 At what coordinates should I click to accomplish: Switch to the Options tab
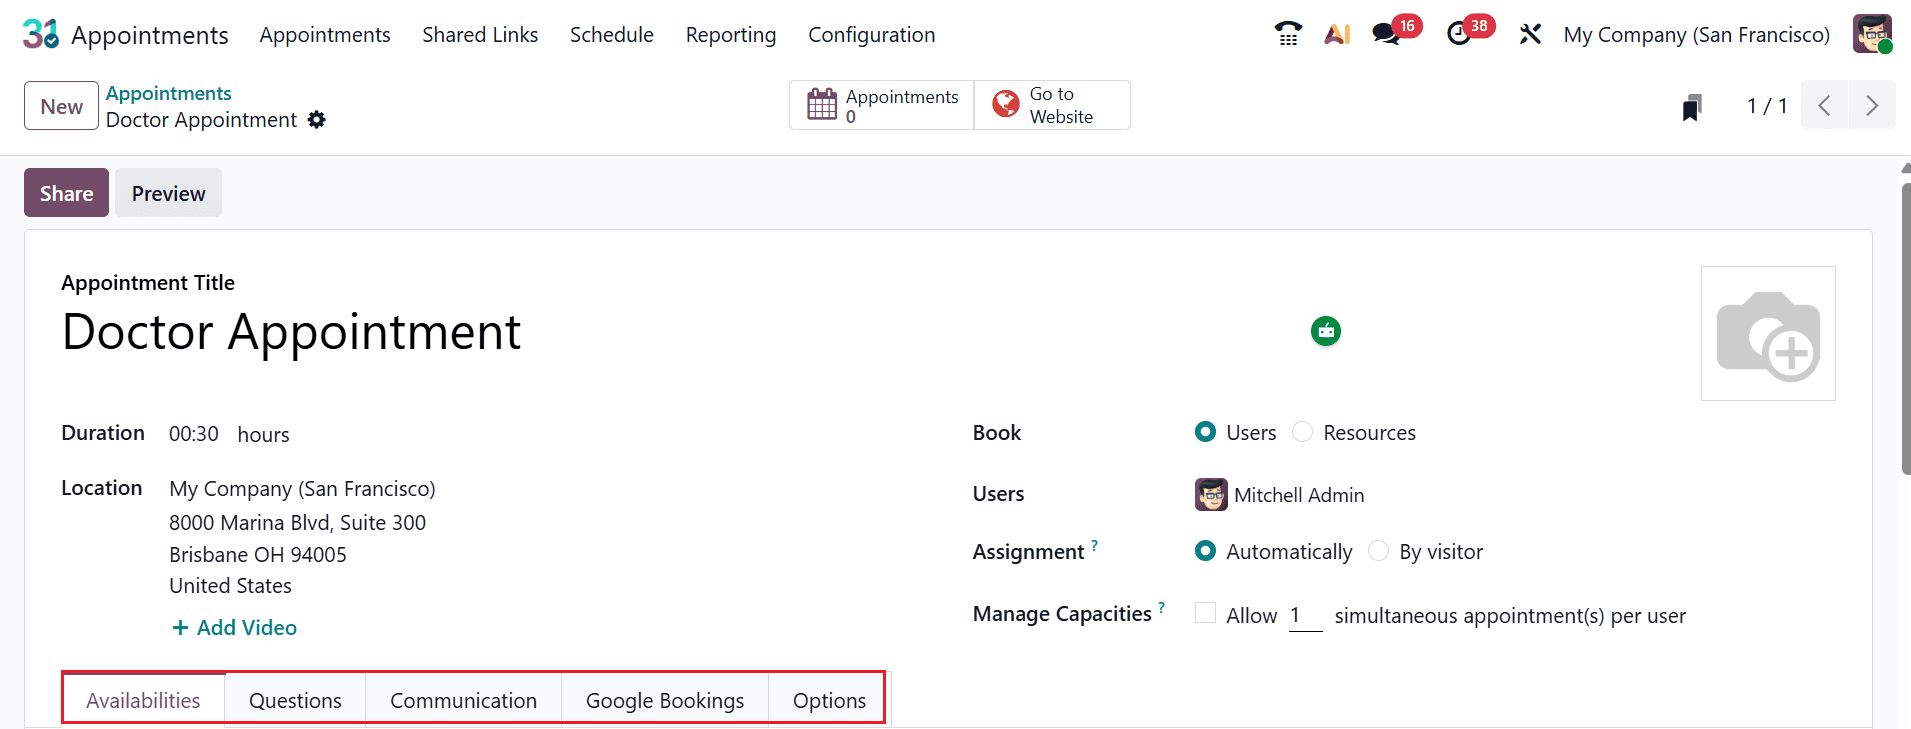click(x=829, y=700)
